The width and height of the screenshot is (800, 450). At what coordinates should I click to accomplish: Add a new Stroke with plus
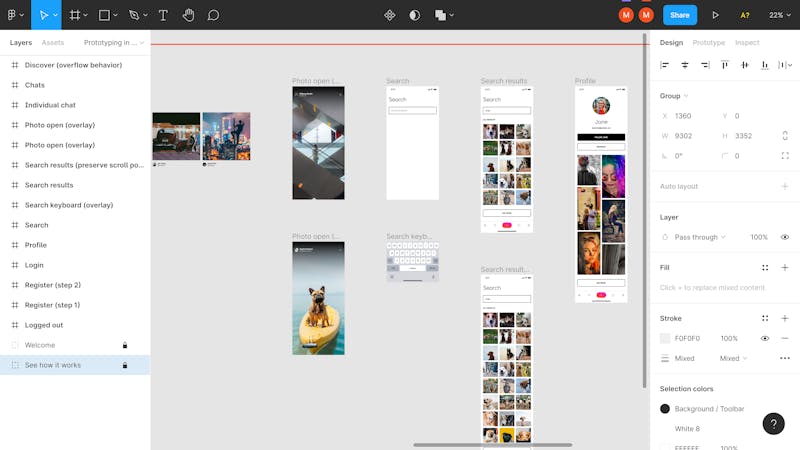(785, 318)
